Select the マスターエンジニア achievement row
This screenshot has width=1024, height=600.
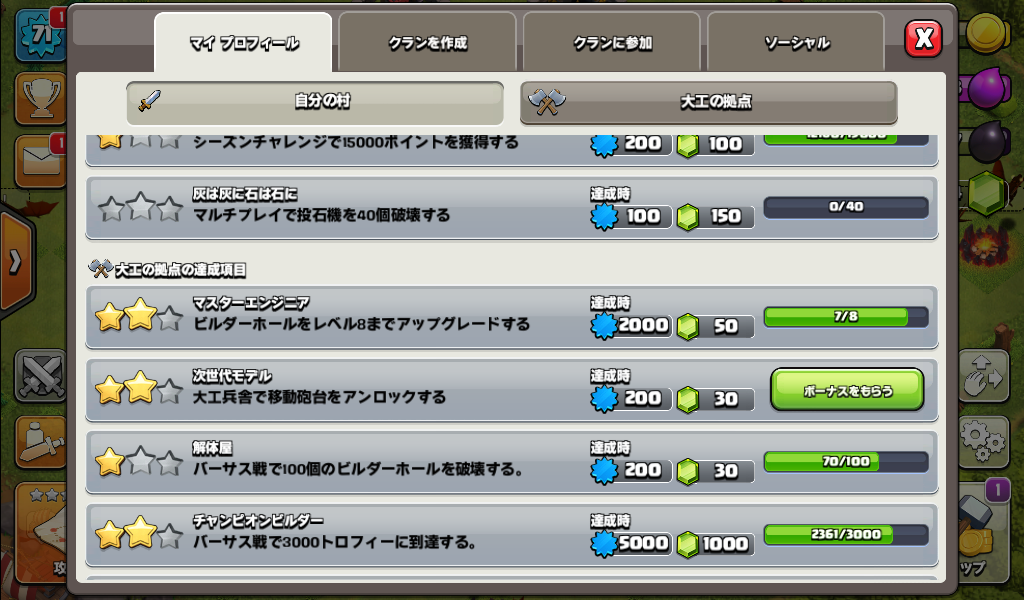tap(512, 317)
